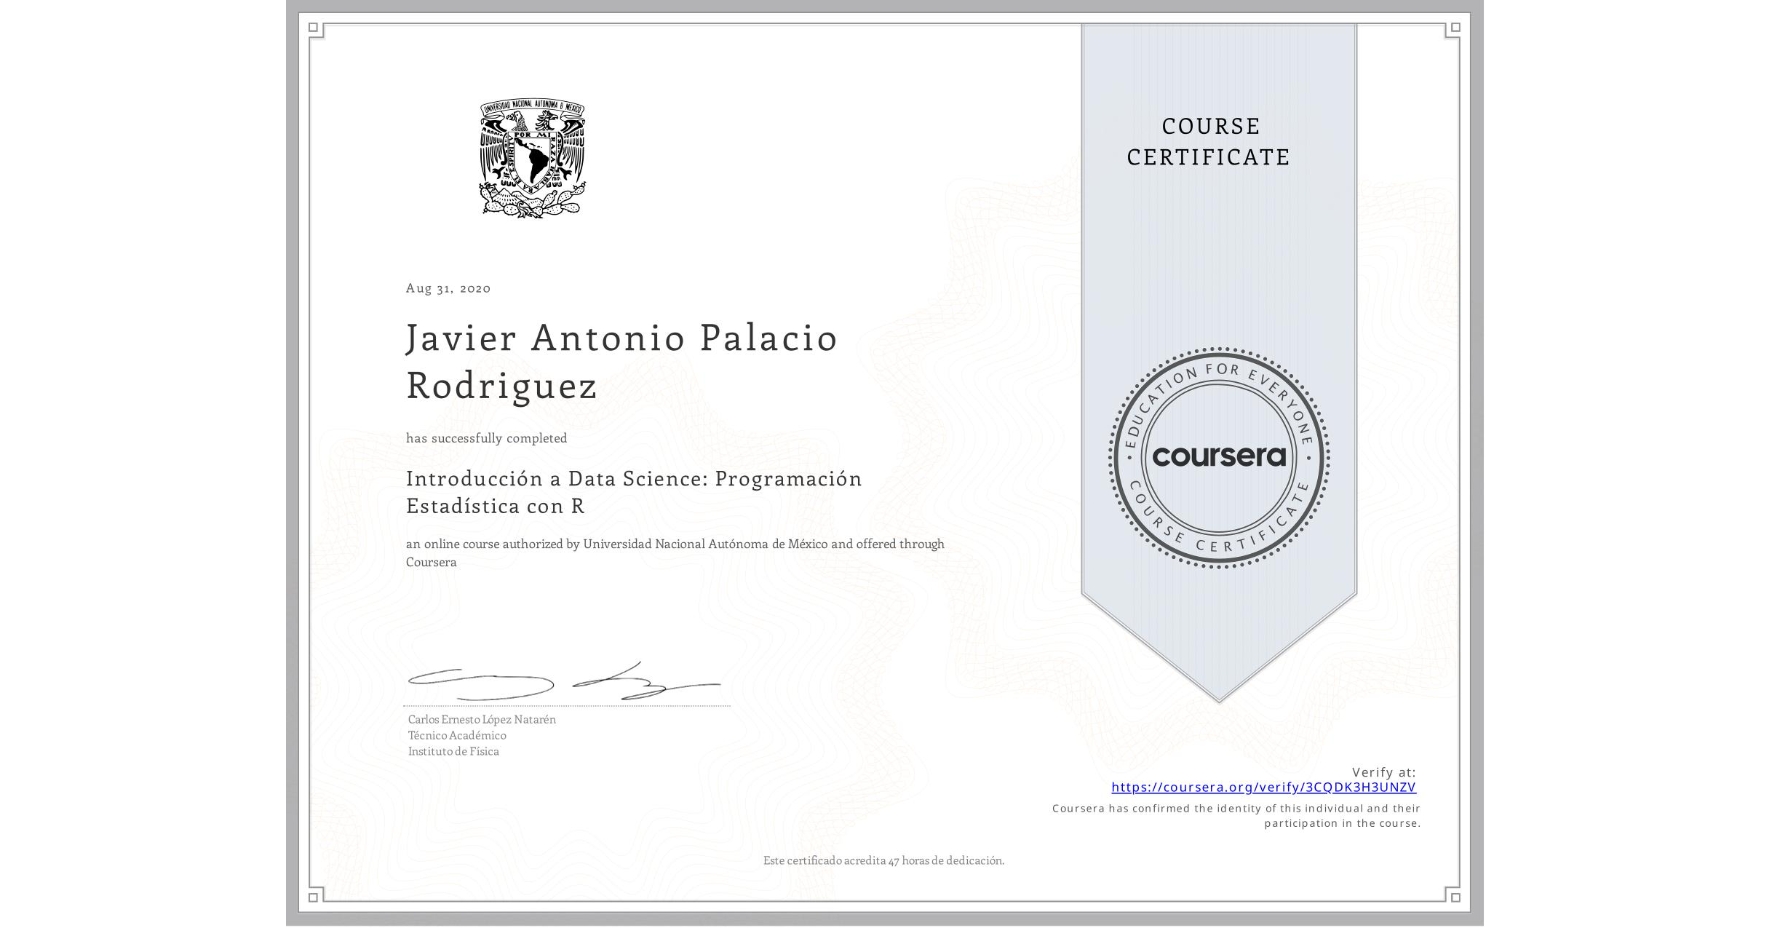Select the name 'Javier Antonio Palacio Rodriguez'
This screenshot has height=928, width=1772.
point(622,361)
